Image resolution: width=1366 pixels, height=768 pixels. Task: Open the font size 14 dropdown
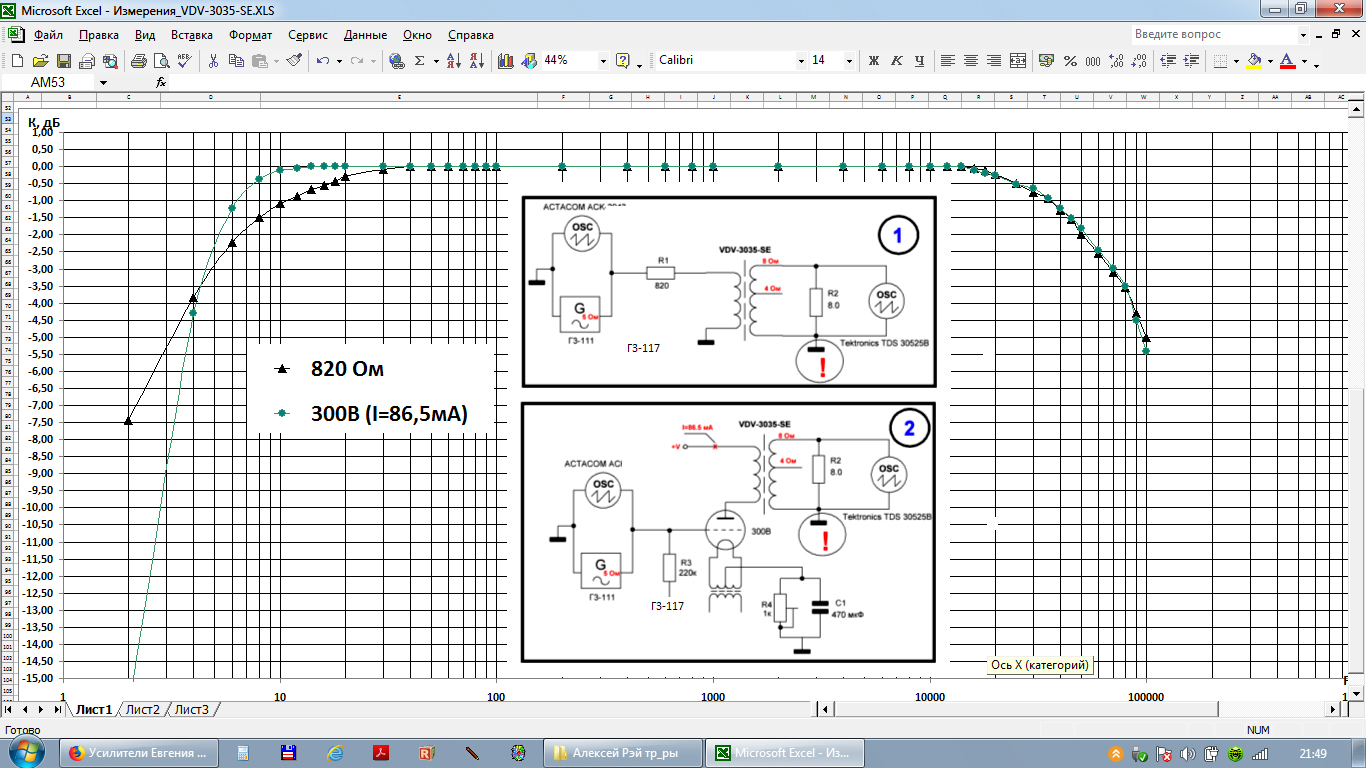(x=849, y=61)
